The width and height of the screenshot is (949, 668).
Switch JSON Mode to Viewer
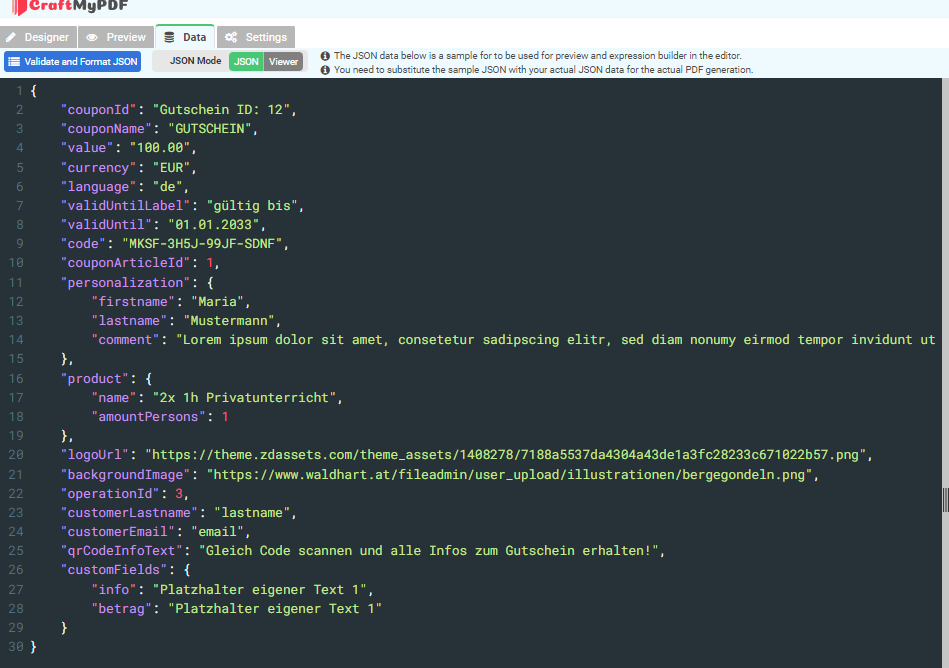[283, 62]
